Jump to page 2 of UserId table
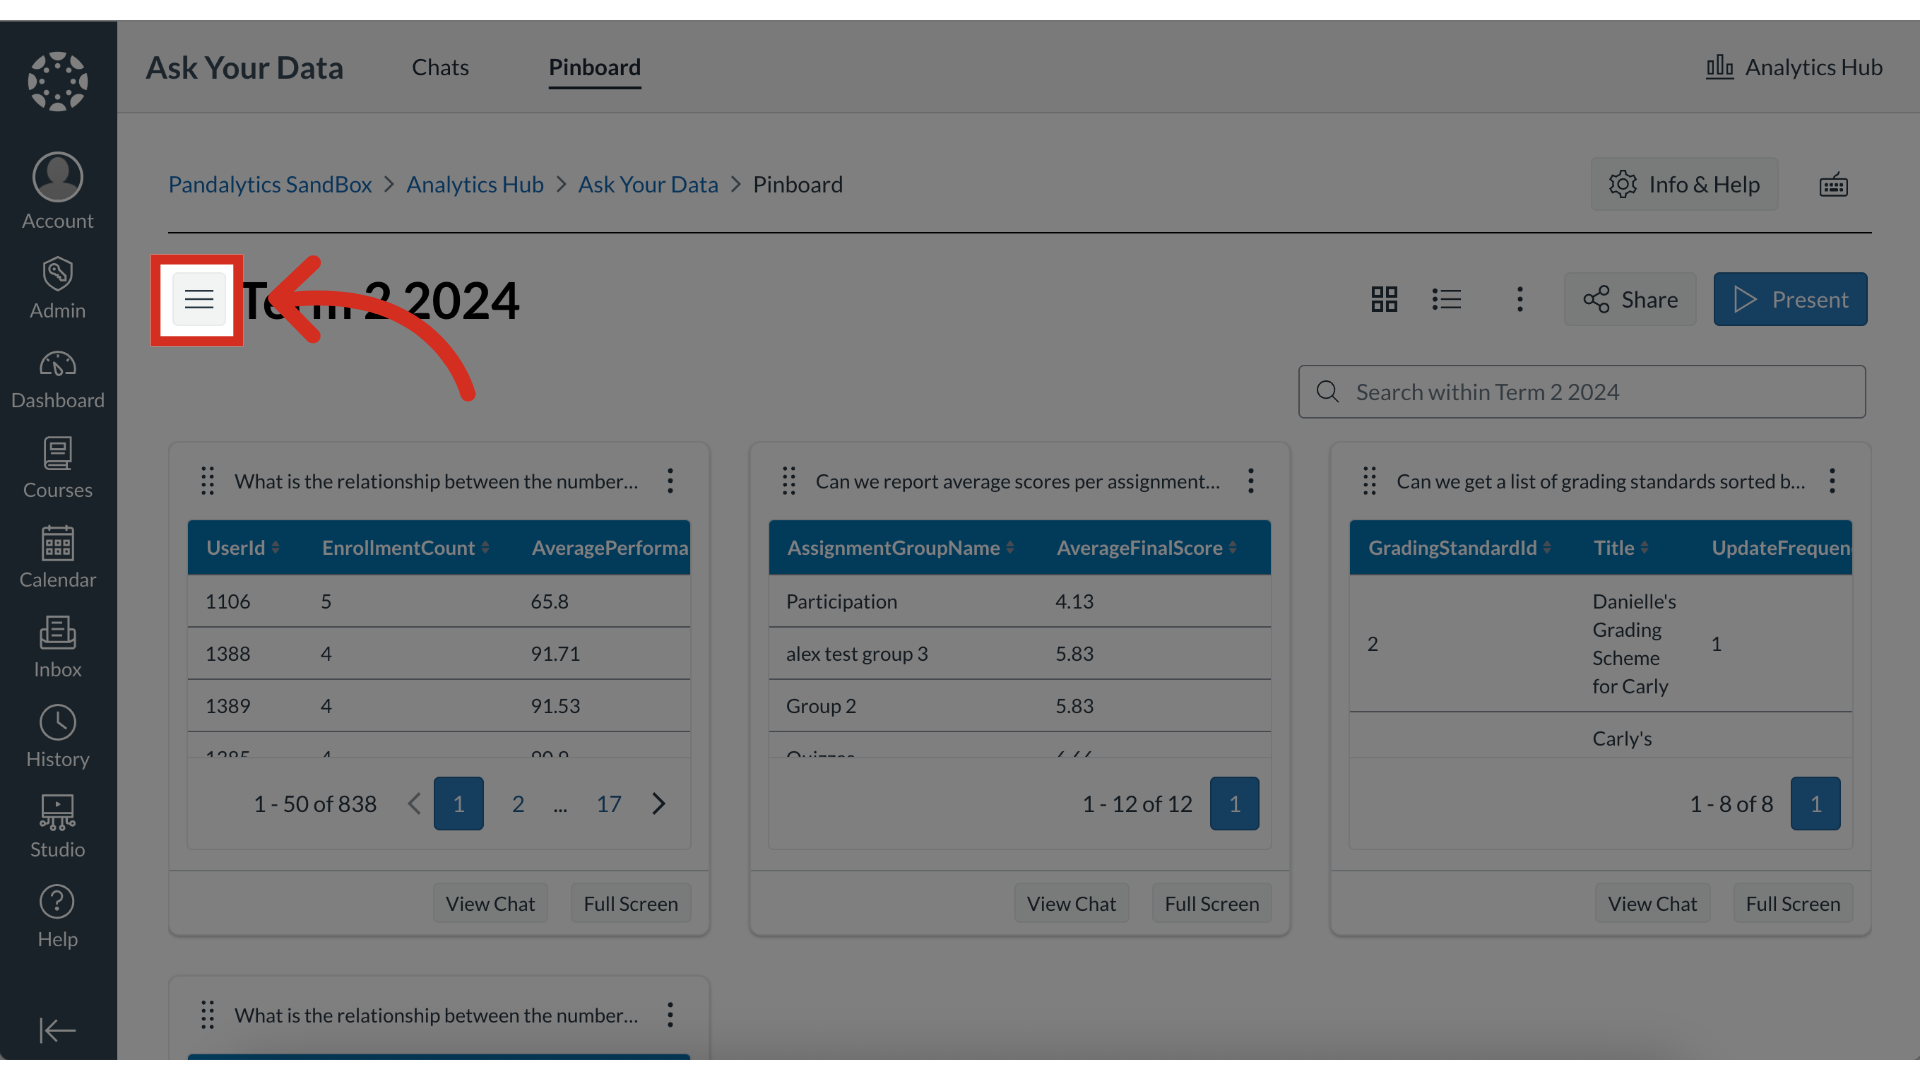The height and width of the screenshot is (1080, 1920). 518,804
